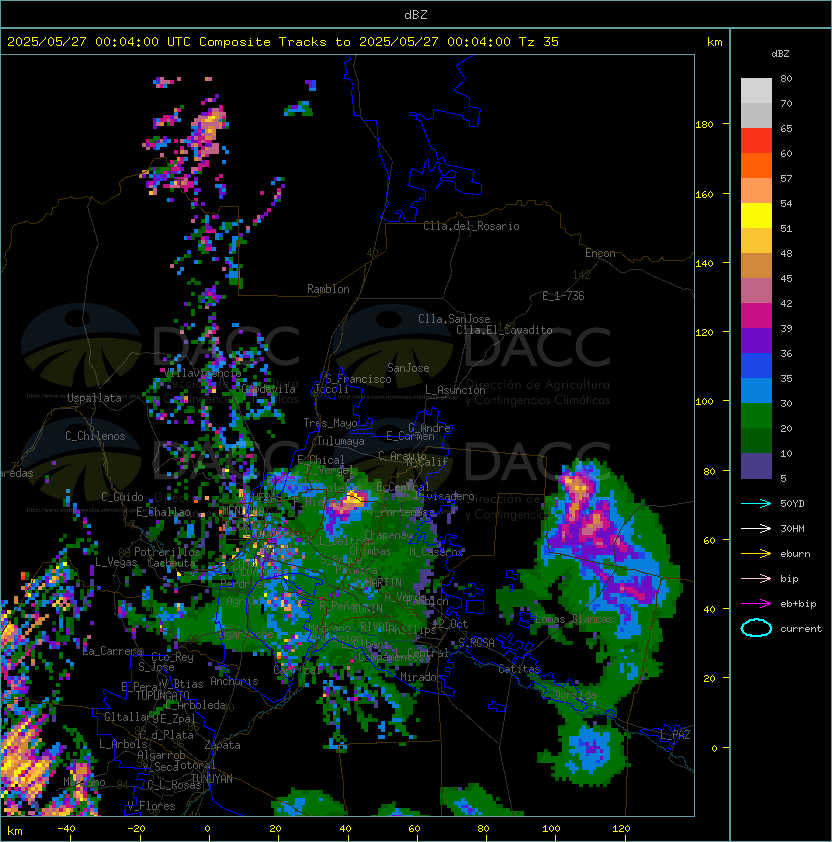Image resolution: width=832 pixels, height=842 pixels.
Task: Pick the light blue 30-35 dBZ swatch
Action: tap(756, 390)
